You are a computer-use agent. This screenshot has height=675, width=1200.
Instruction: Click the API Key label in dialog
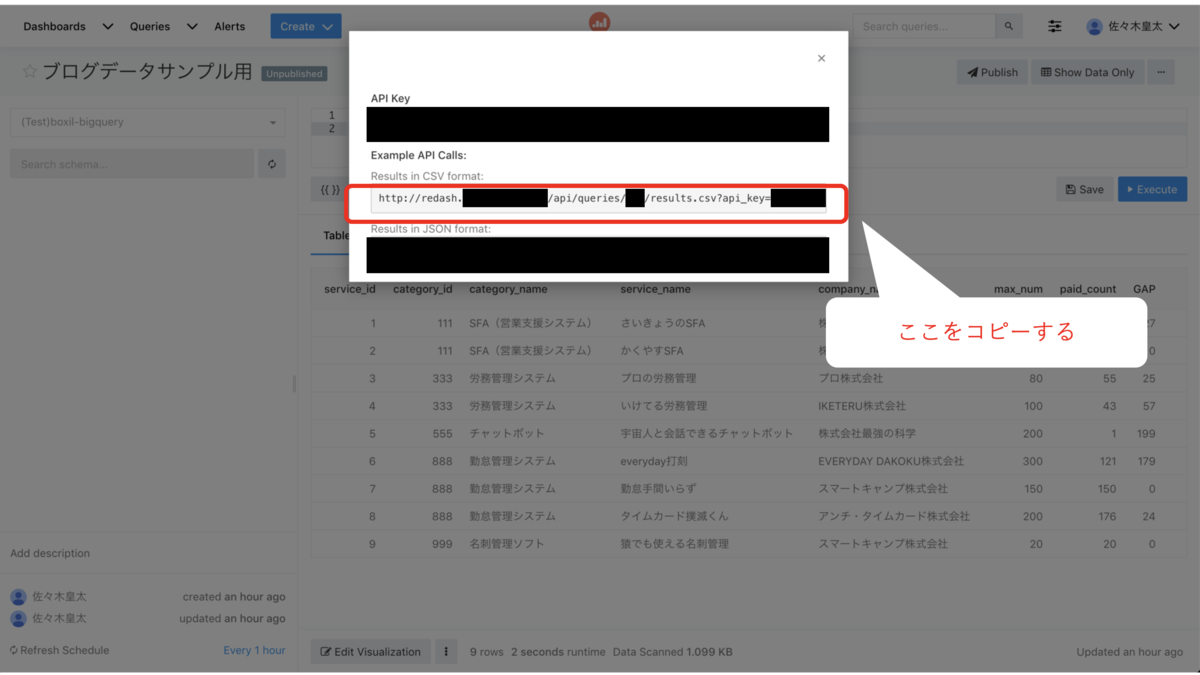tap(390, 99)
